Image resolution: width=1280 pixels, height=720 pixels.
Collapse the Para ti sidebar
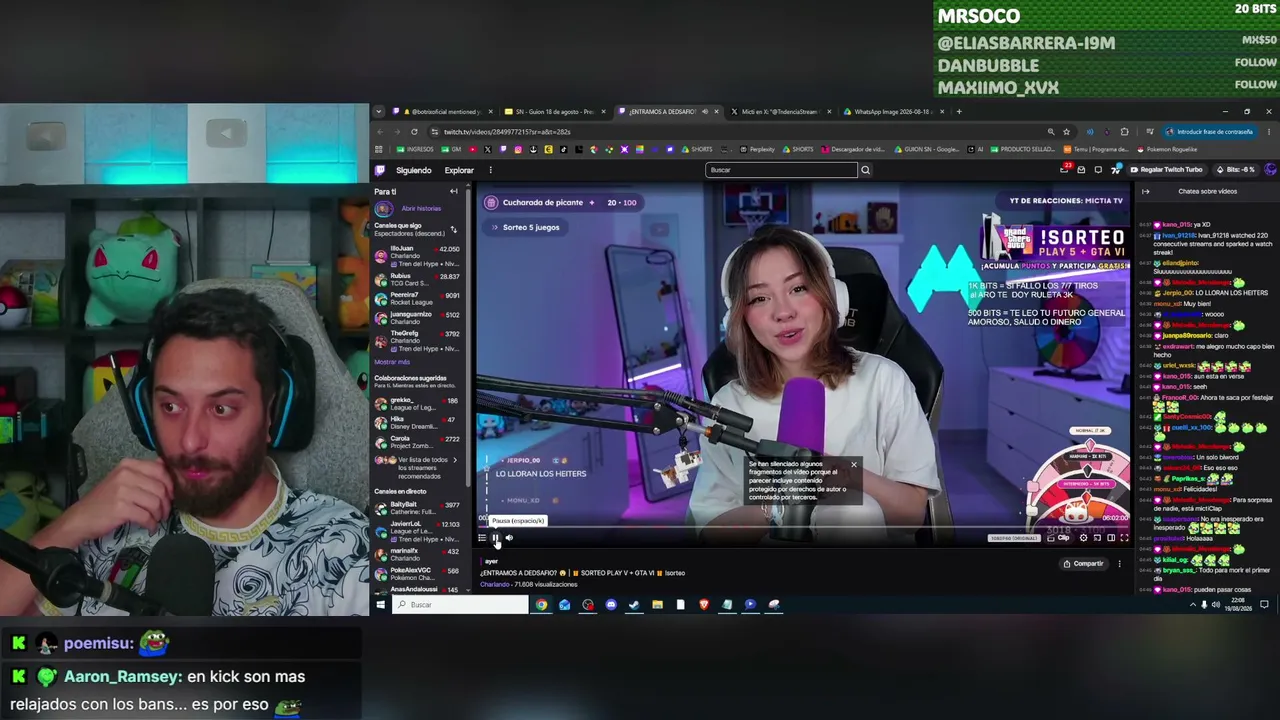click(453, 191)
